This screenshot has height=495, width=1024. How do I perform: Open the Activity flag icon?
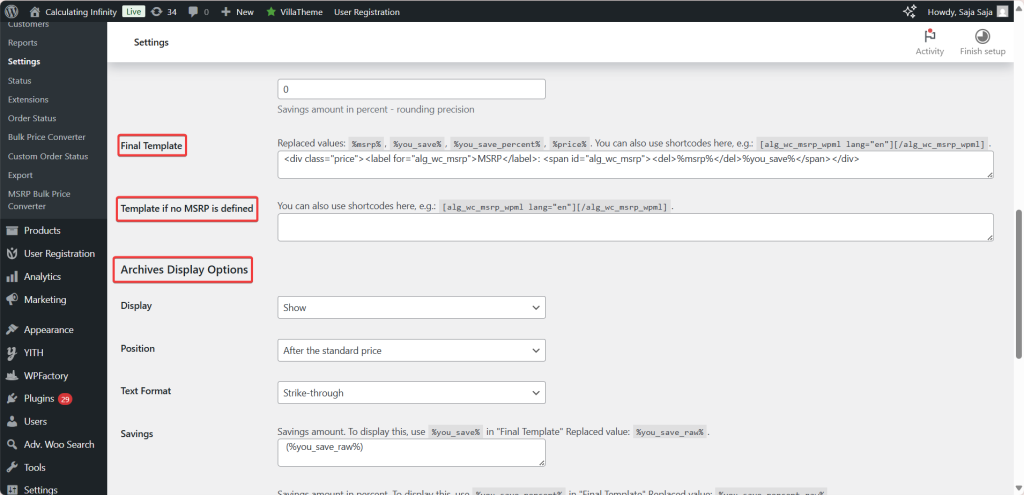coord(929,37)
